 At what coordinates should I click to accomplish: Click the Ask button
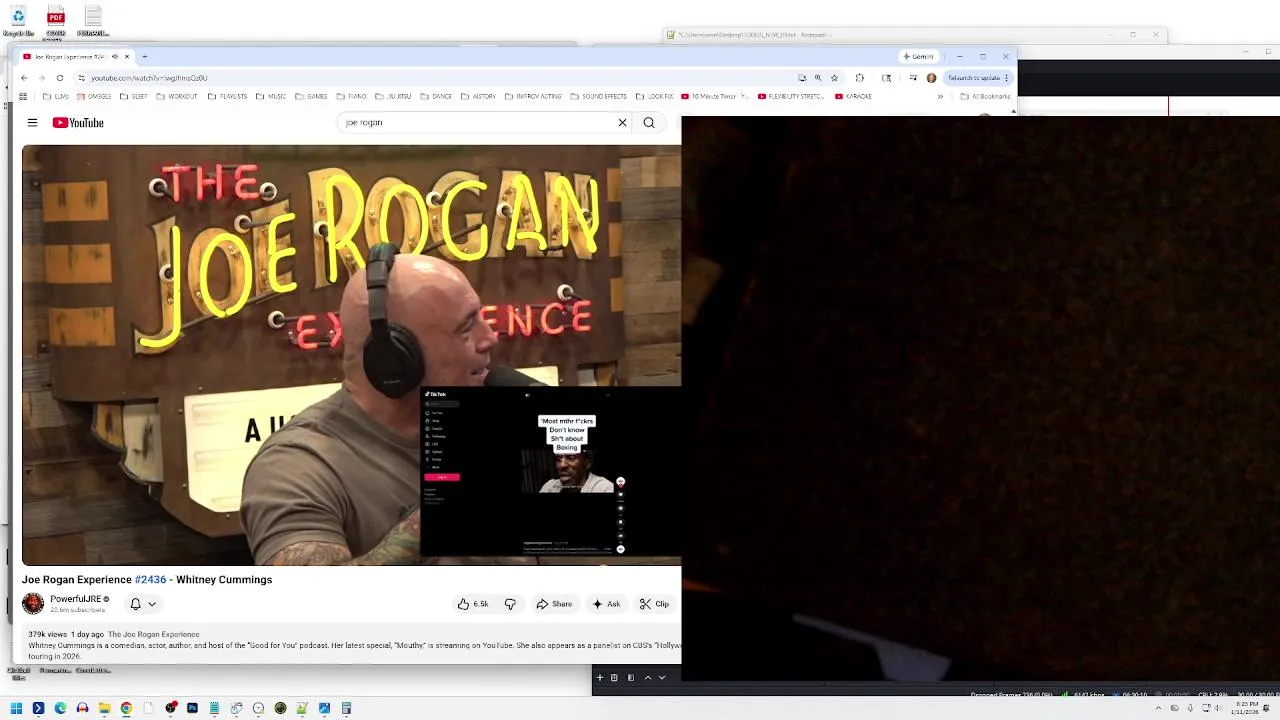pos(606,604)
